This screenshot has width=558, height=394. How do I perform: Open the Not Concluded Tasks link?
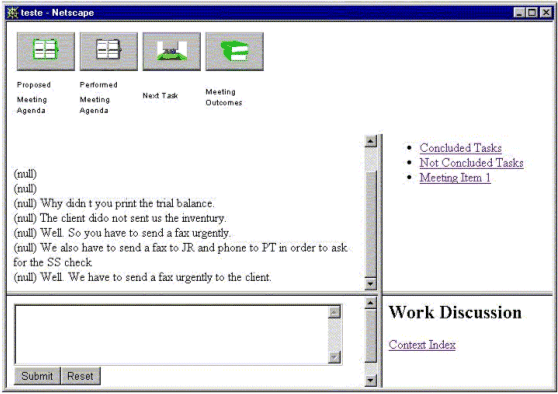tap(472, 163)
